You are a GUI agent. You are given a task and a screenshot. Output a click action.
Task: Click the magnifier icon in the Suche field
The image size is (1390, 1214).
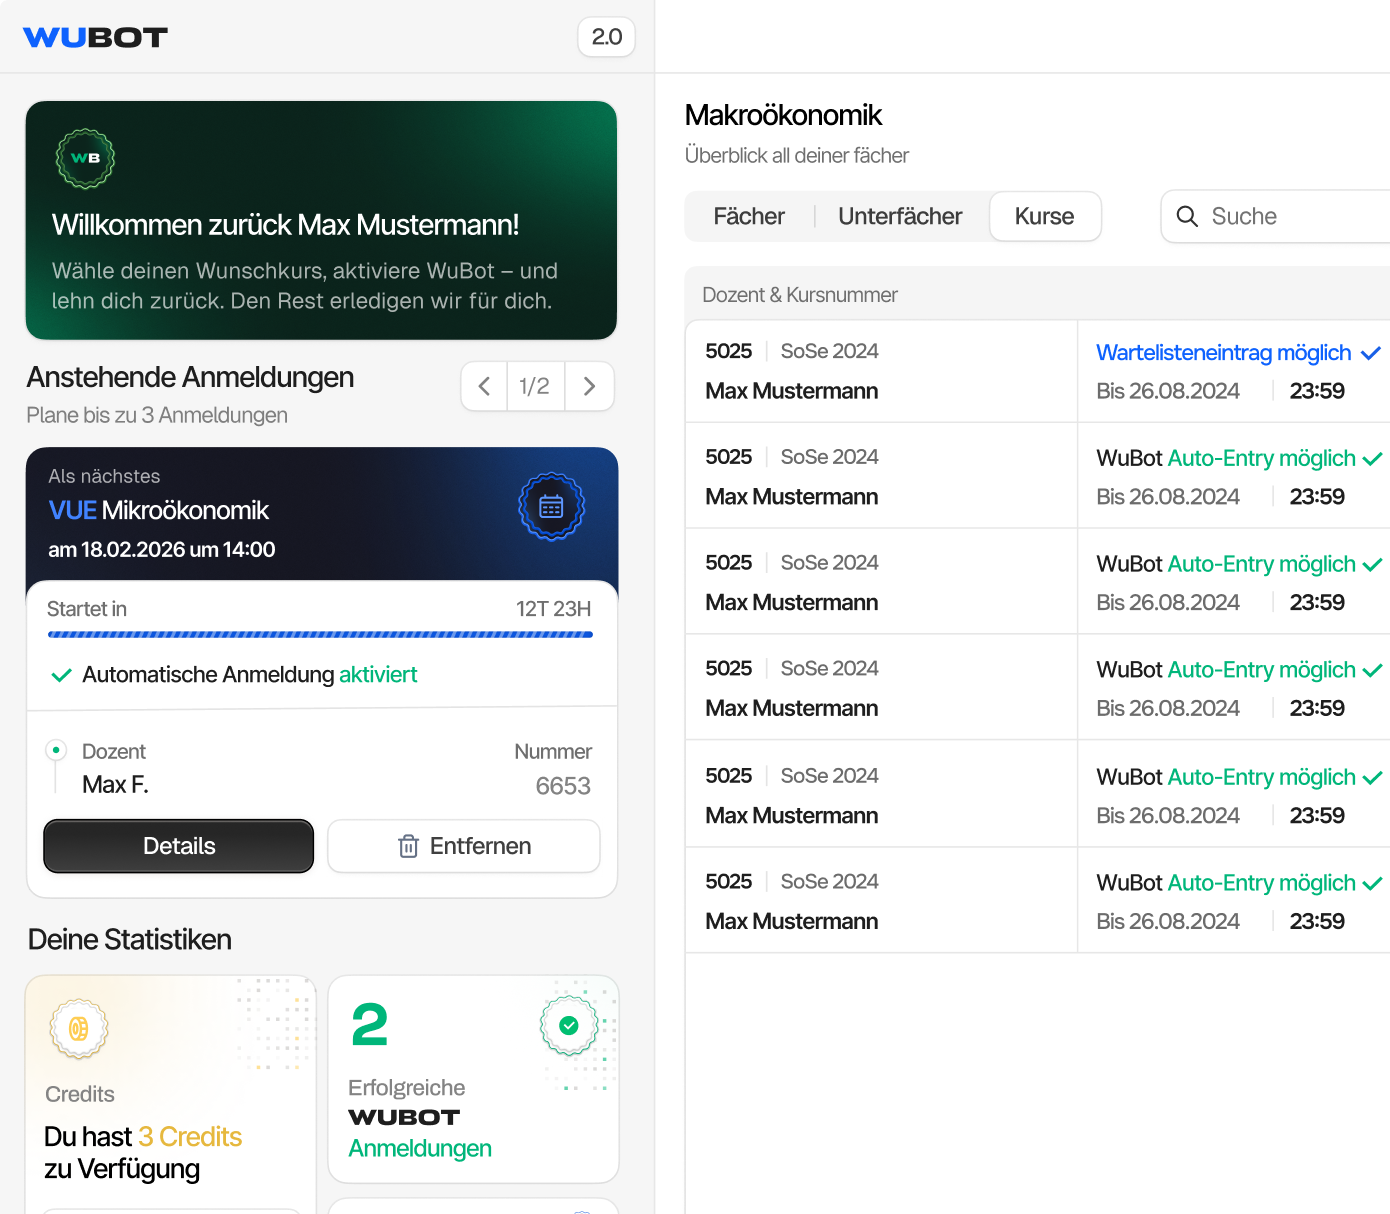point(1188,216)
